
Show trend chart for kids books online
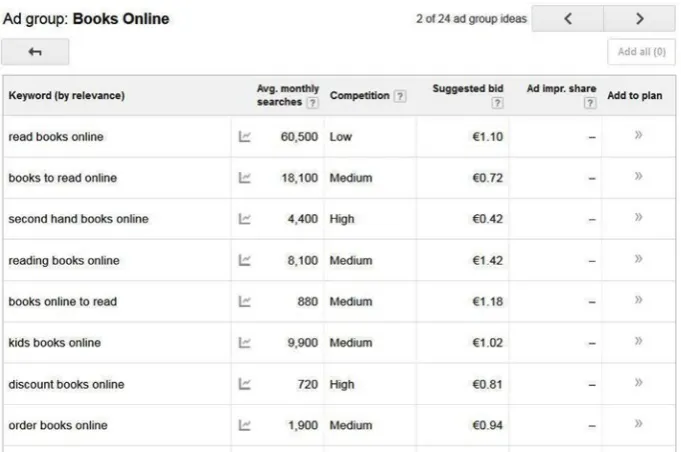[x=245, y=343]
